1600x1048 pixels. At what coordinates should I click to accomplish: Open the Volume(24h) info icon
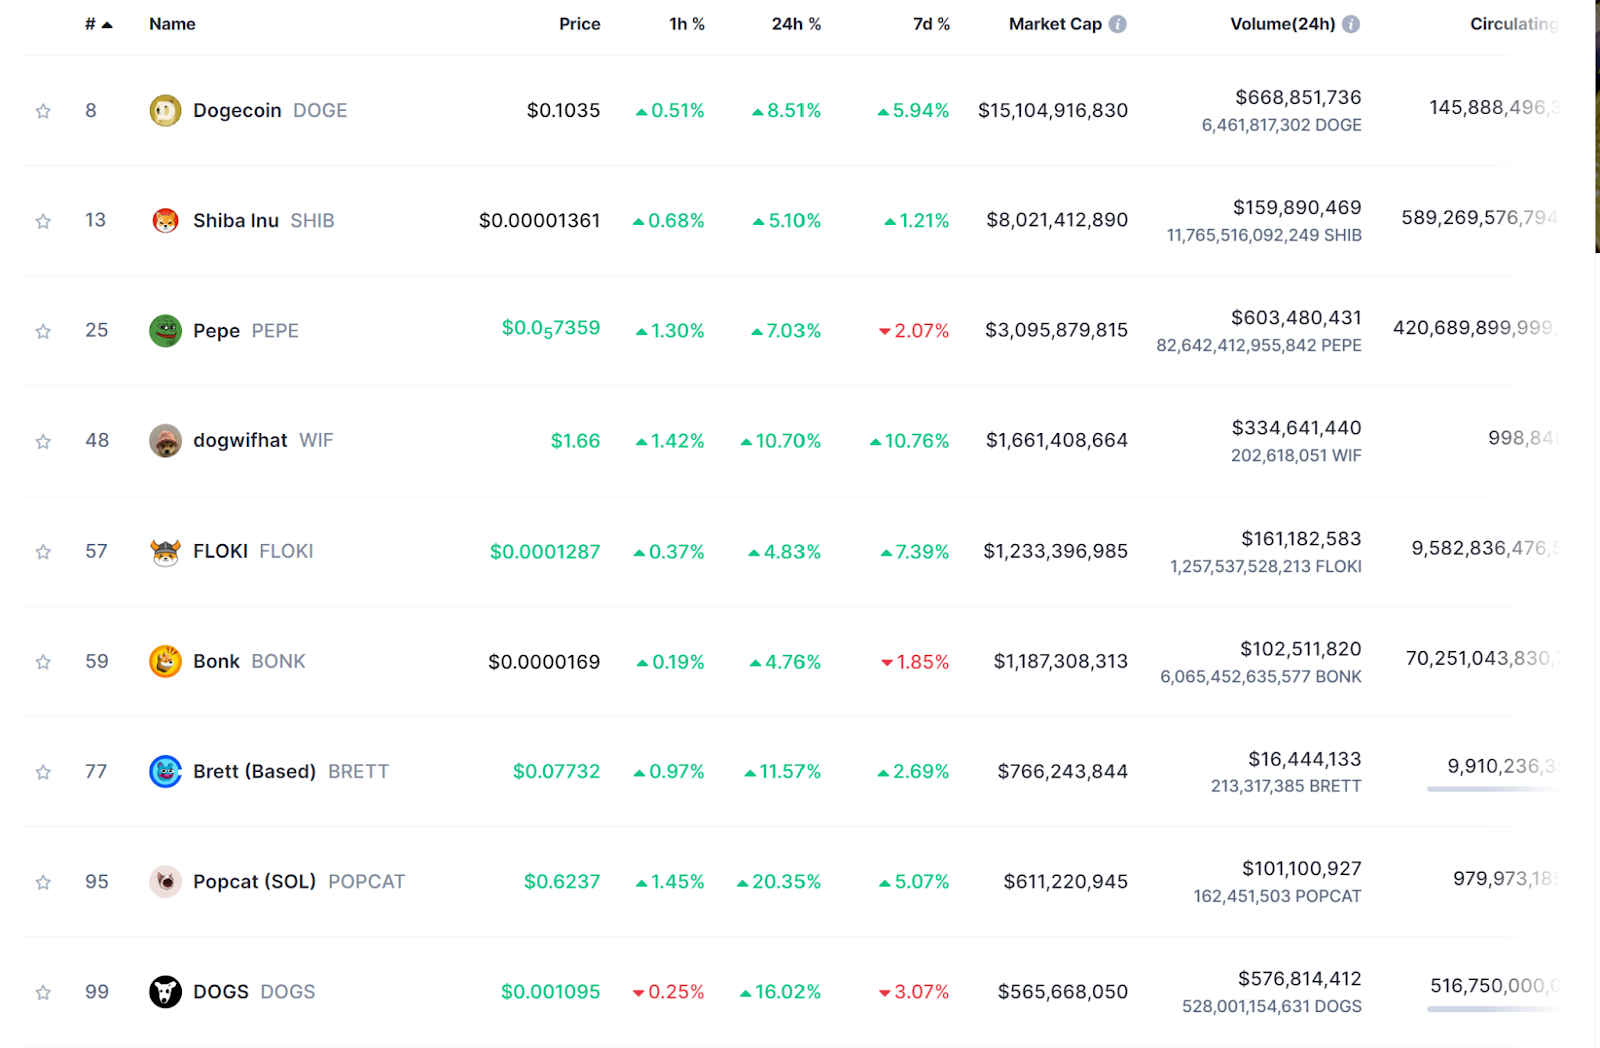coord(1351,24)
